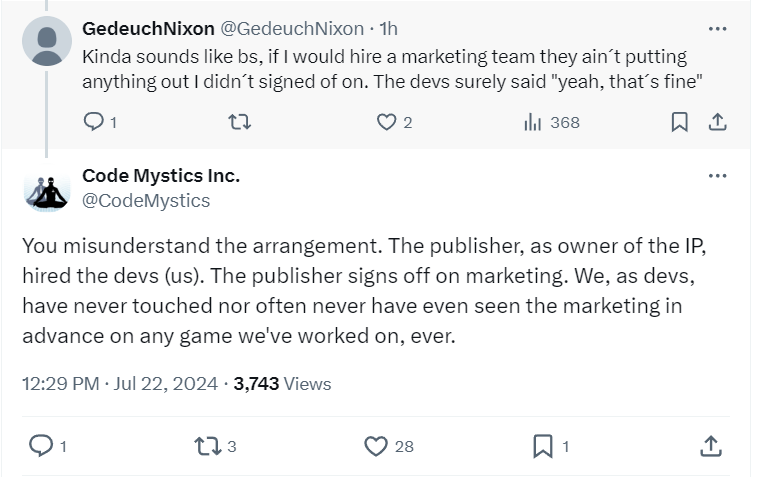This screenshot has width=758, height=477.
Task: Open the @CodeMystics handle link
Action: 146,200
